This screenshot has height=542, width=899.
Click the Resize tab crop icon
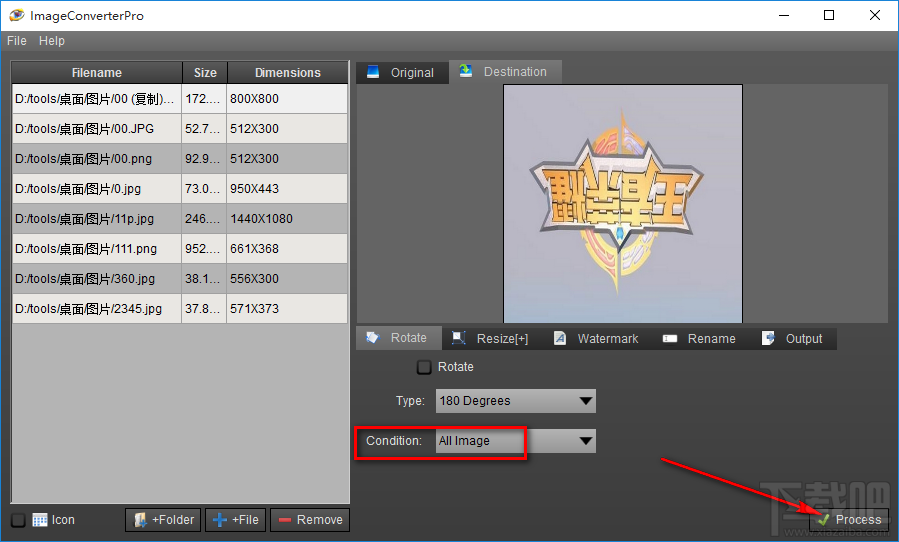[458, 338]
